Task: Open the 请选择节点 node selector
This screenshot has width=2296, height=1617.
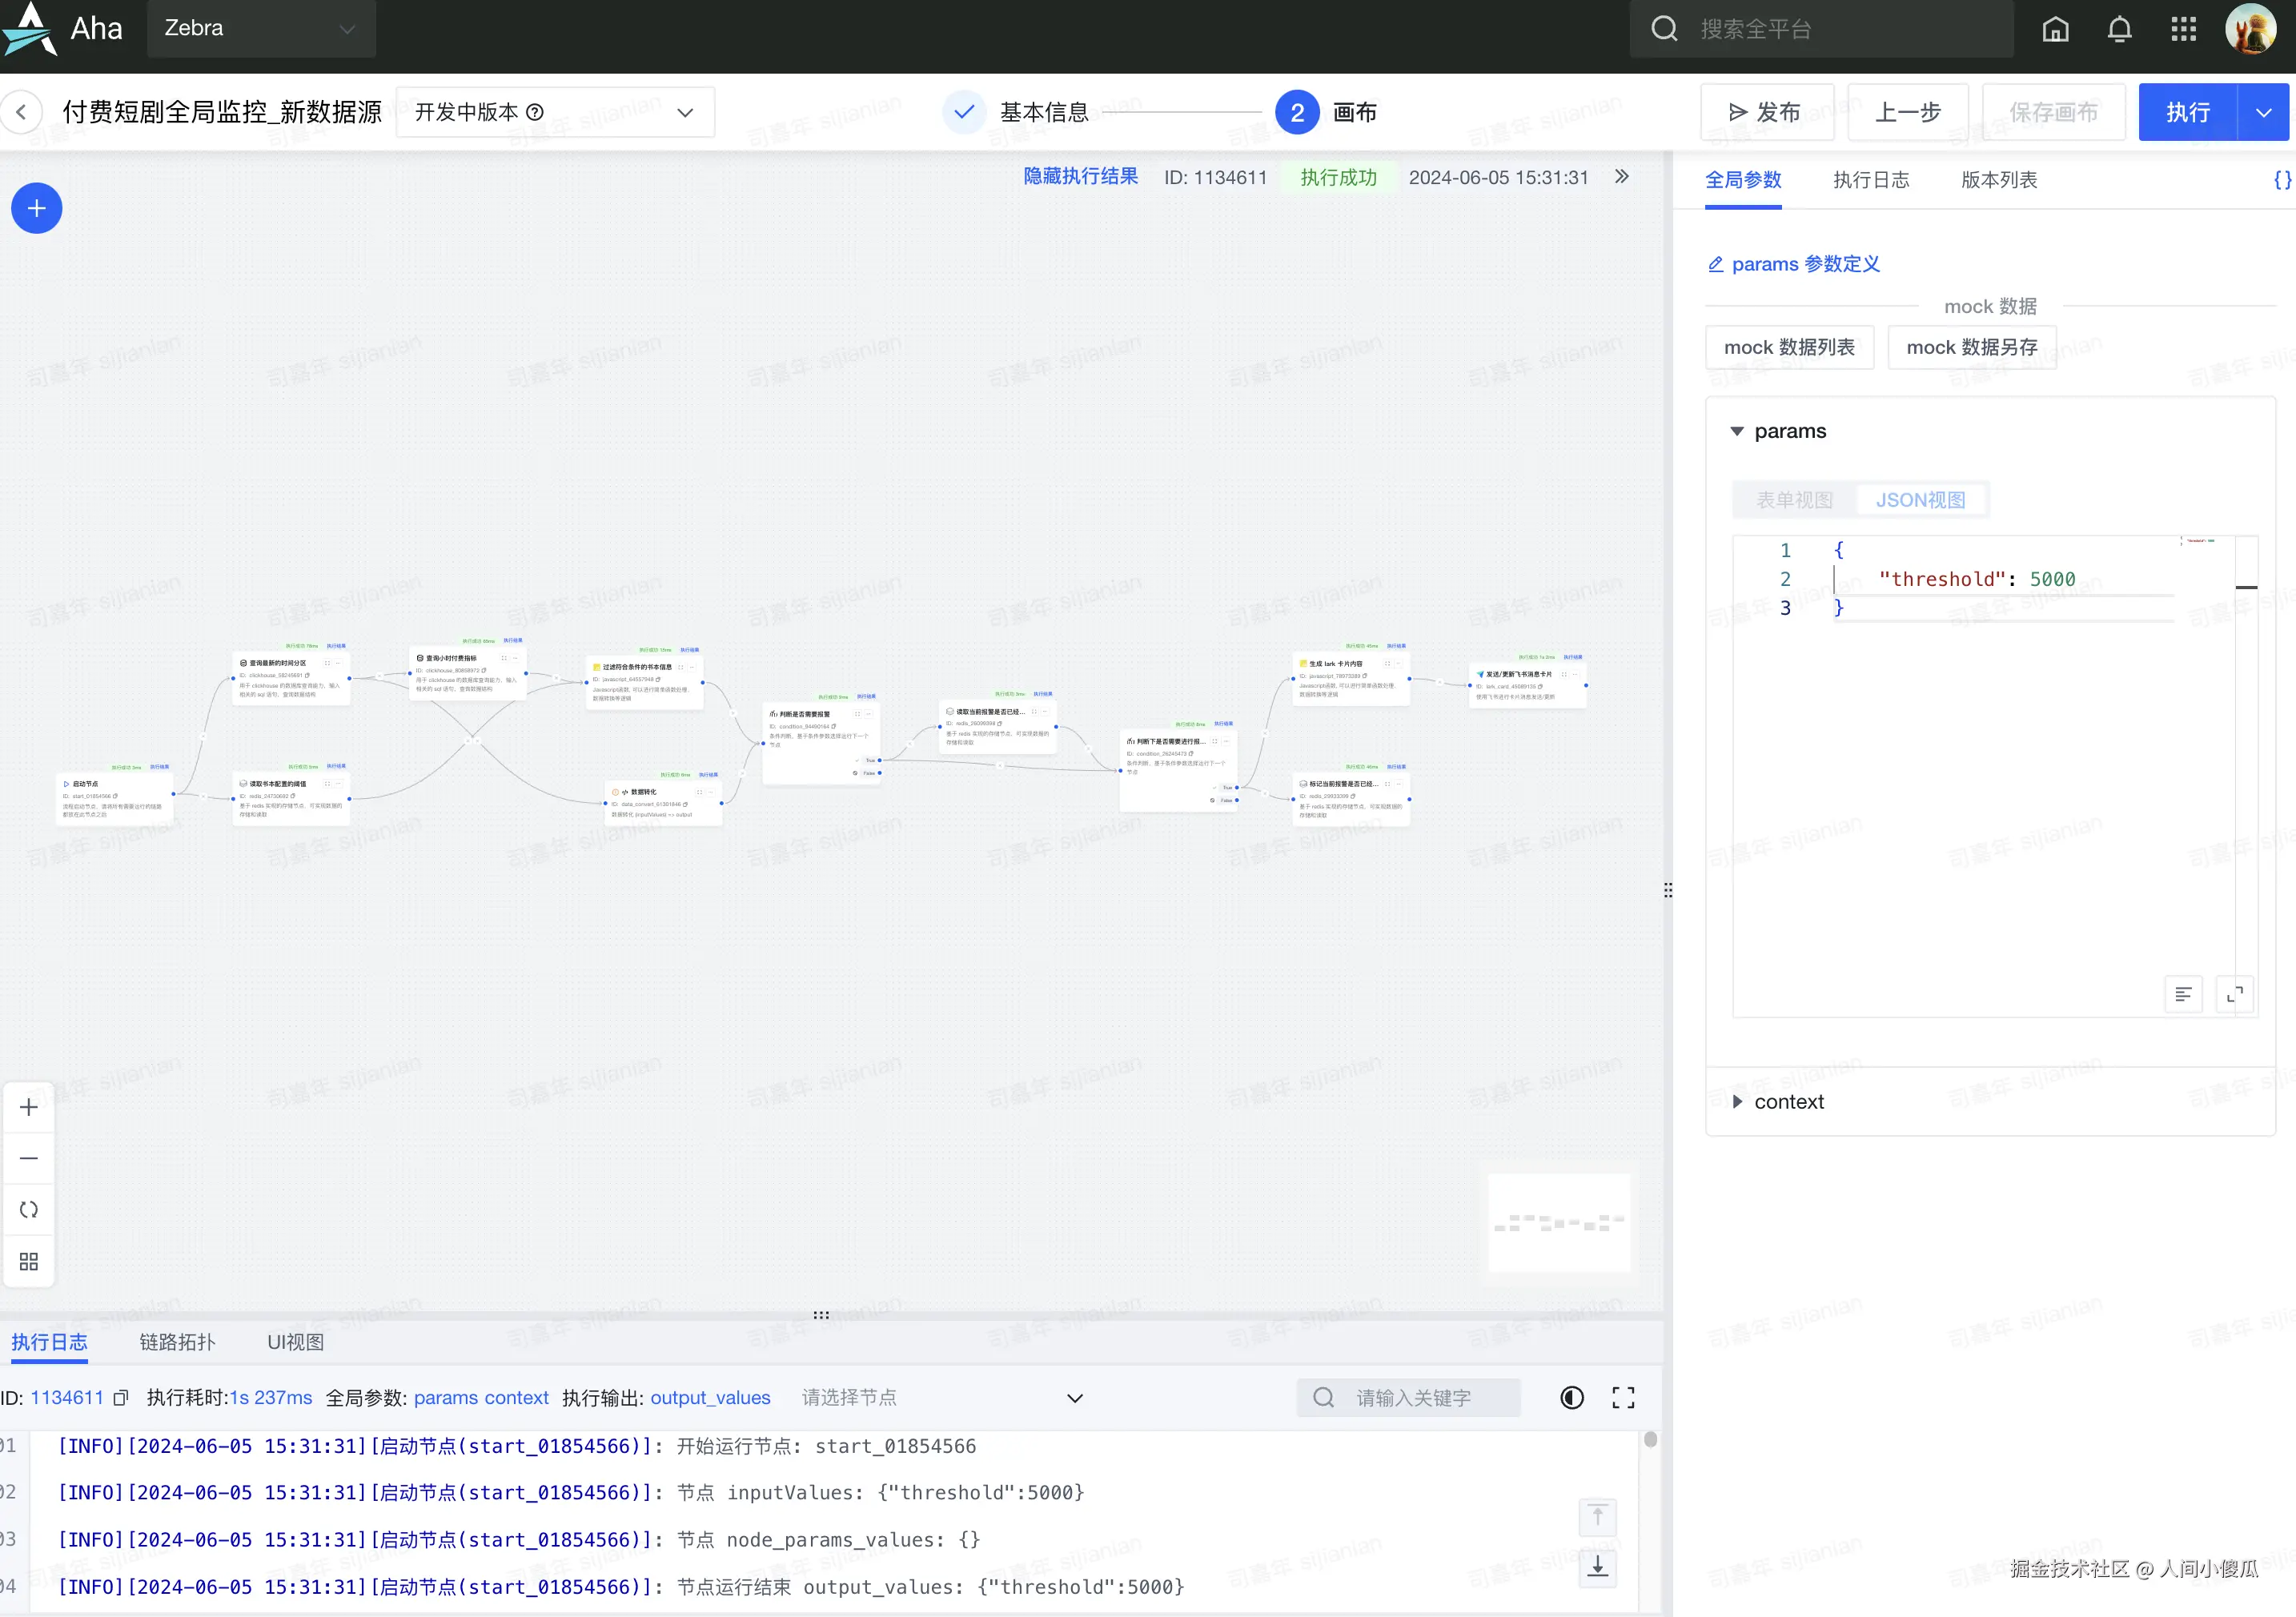Action: point(940,1398)
